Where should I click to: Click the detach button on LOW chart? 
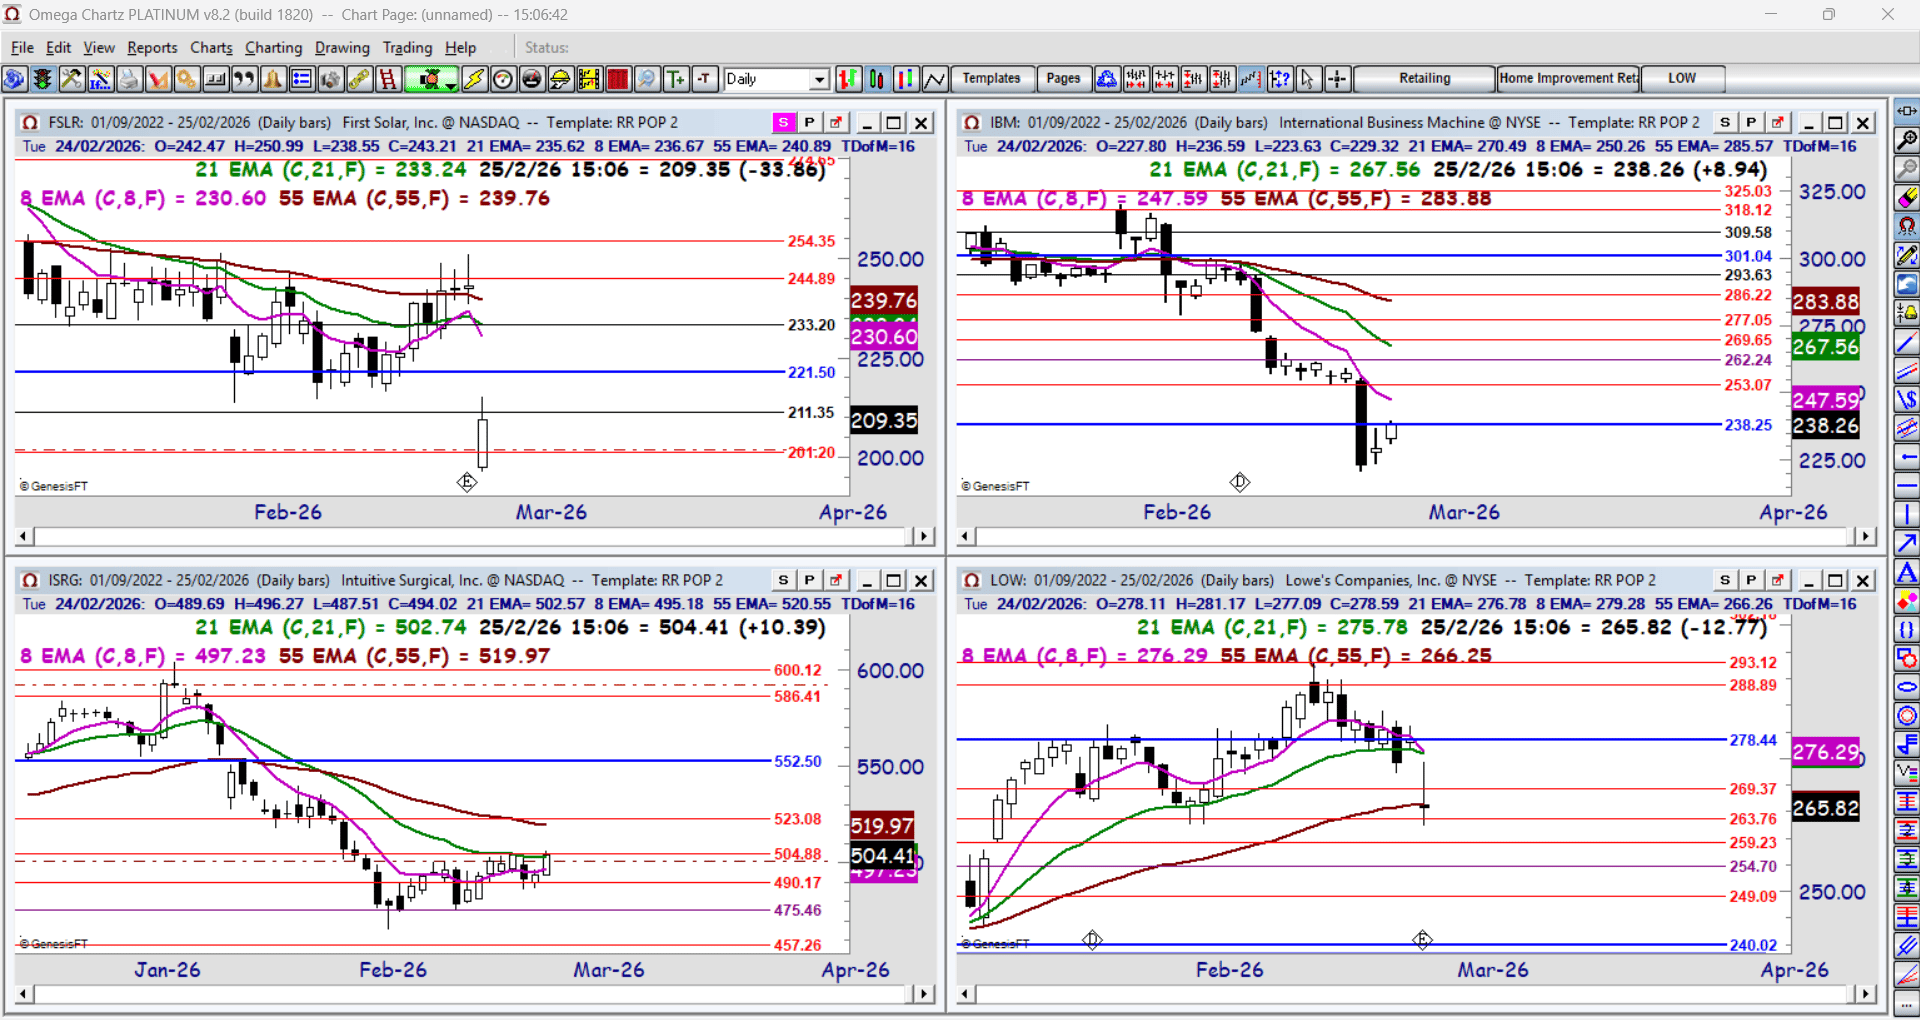1777,581
